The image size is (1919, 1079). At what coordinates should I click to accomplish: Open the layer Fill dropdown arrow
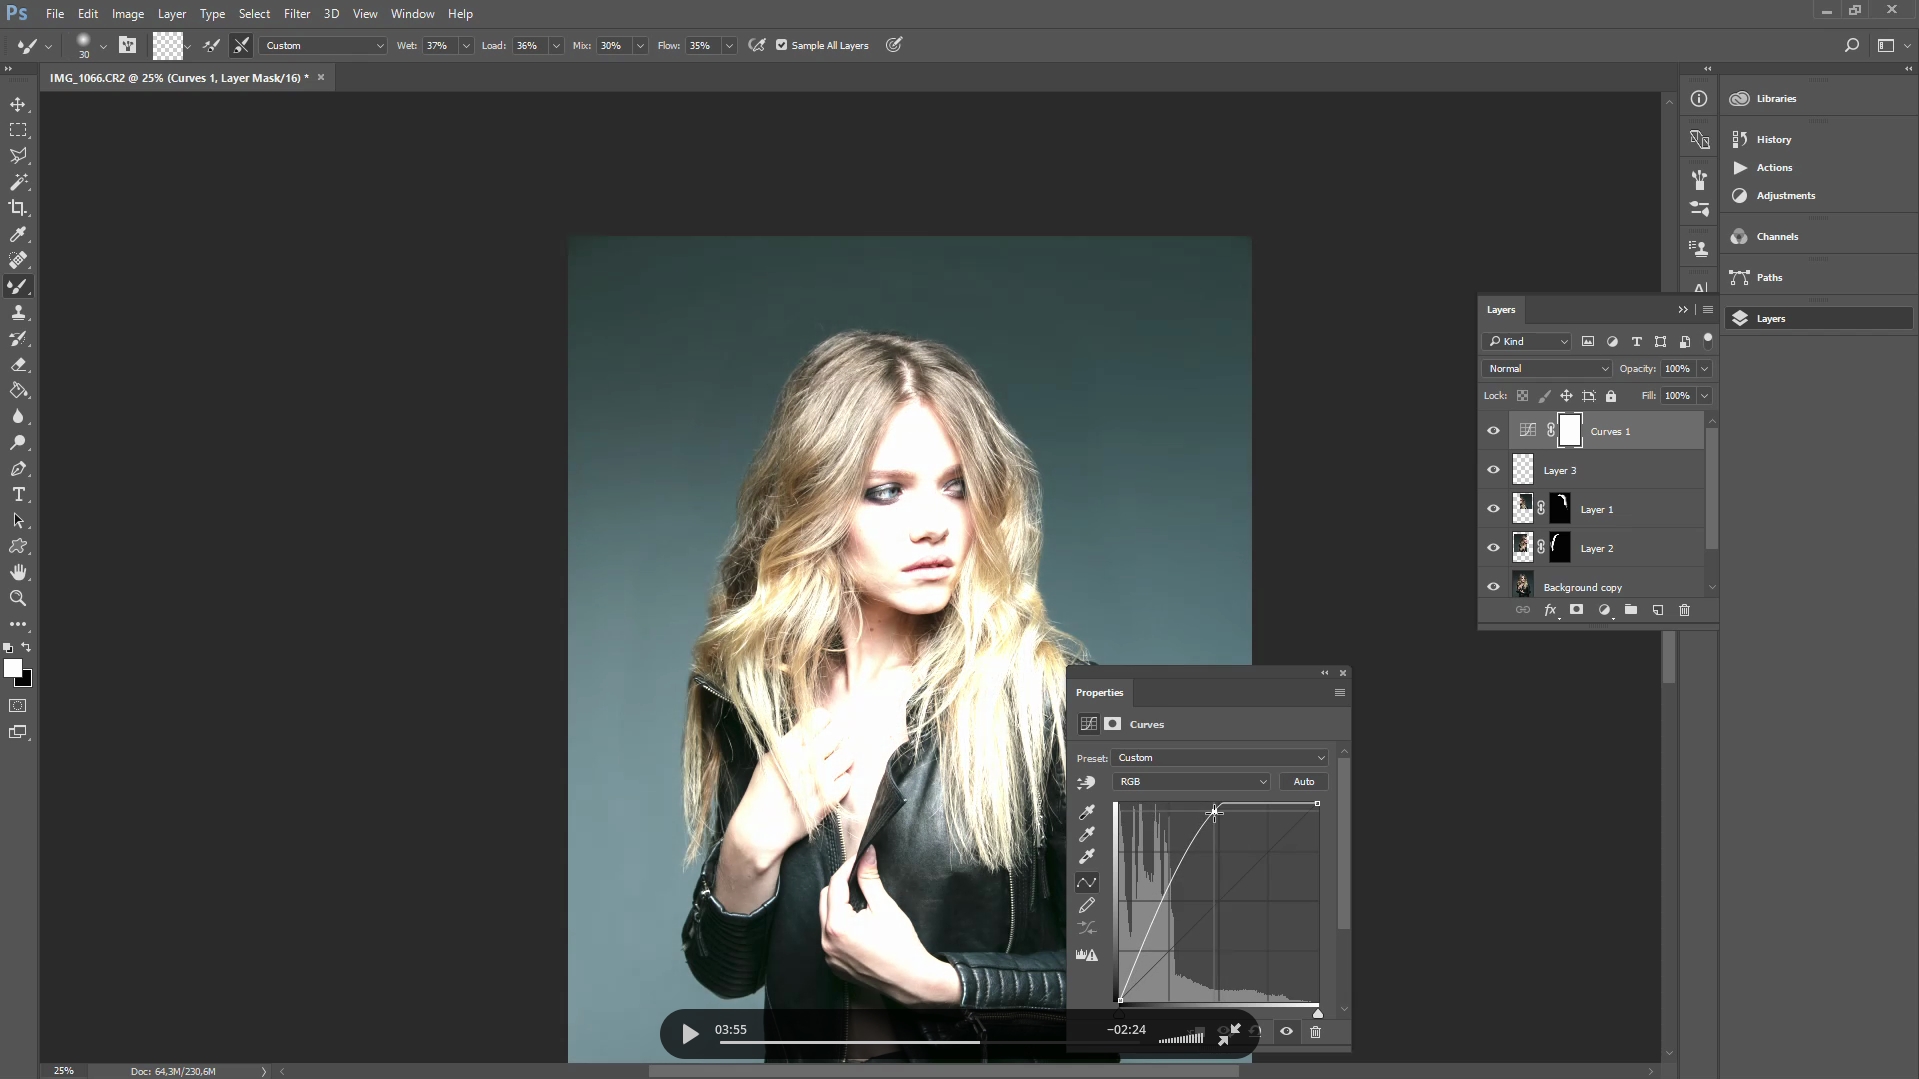1704,396
